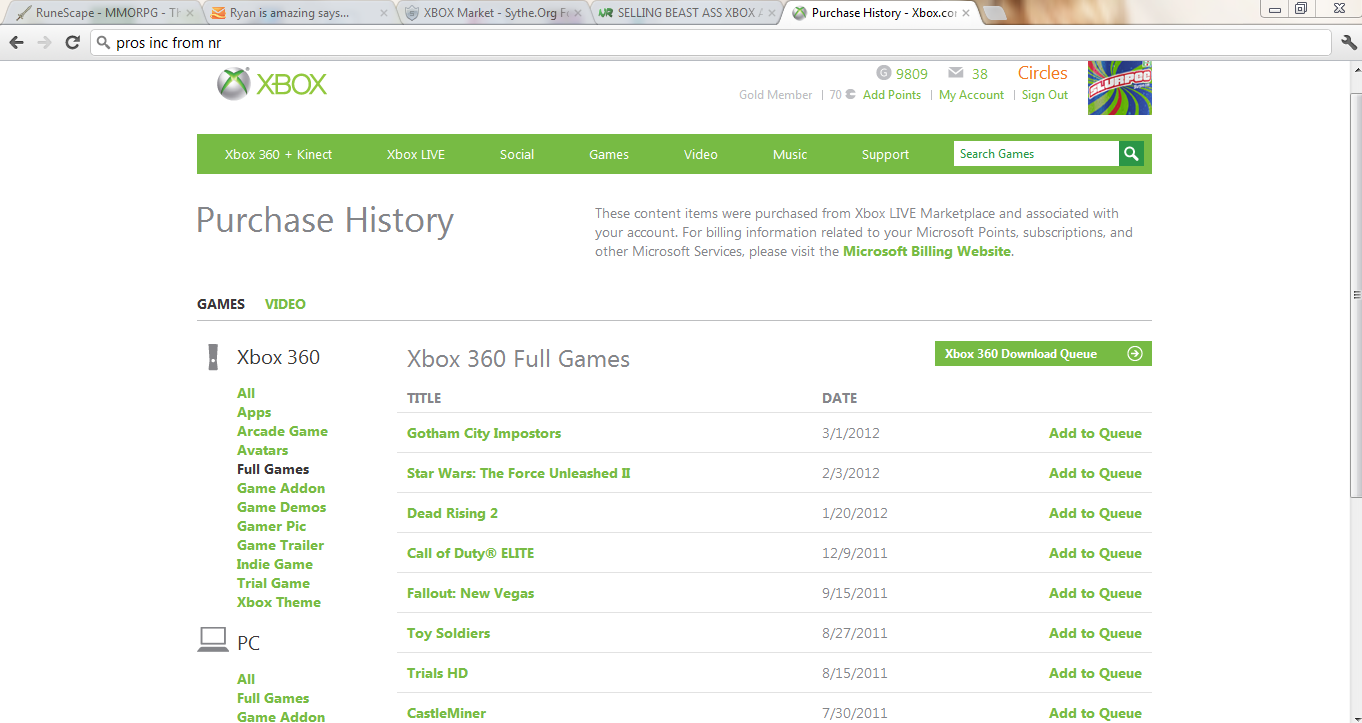Click the Gamerscore G icon
The width and height of the screenshot is (1362, 723).
point(883,73)
